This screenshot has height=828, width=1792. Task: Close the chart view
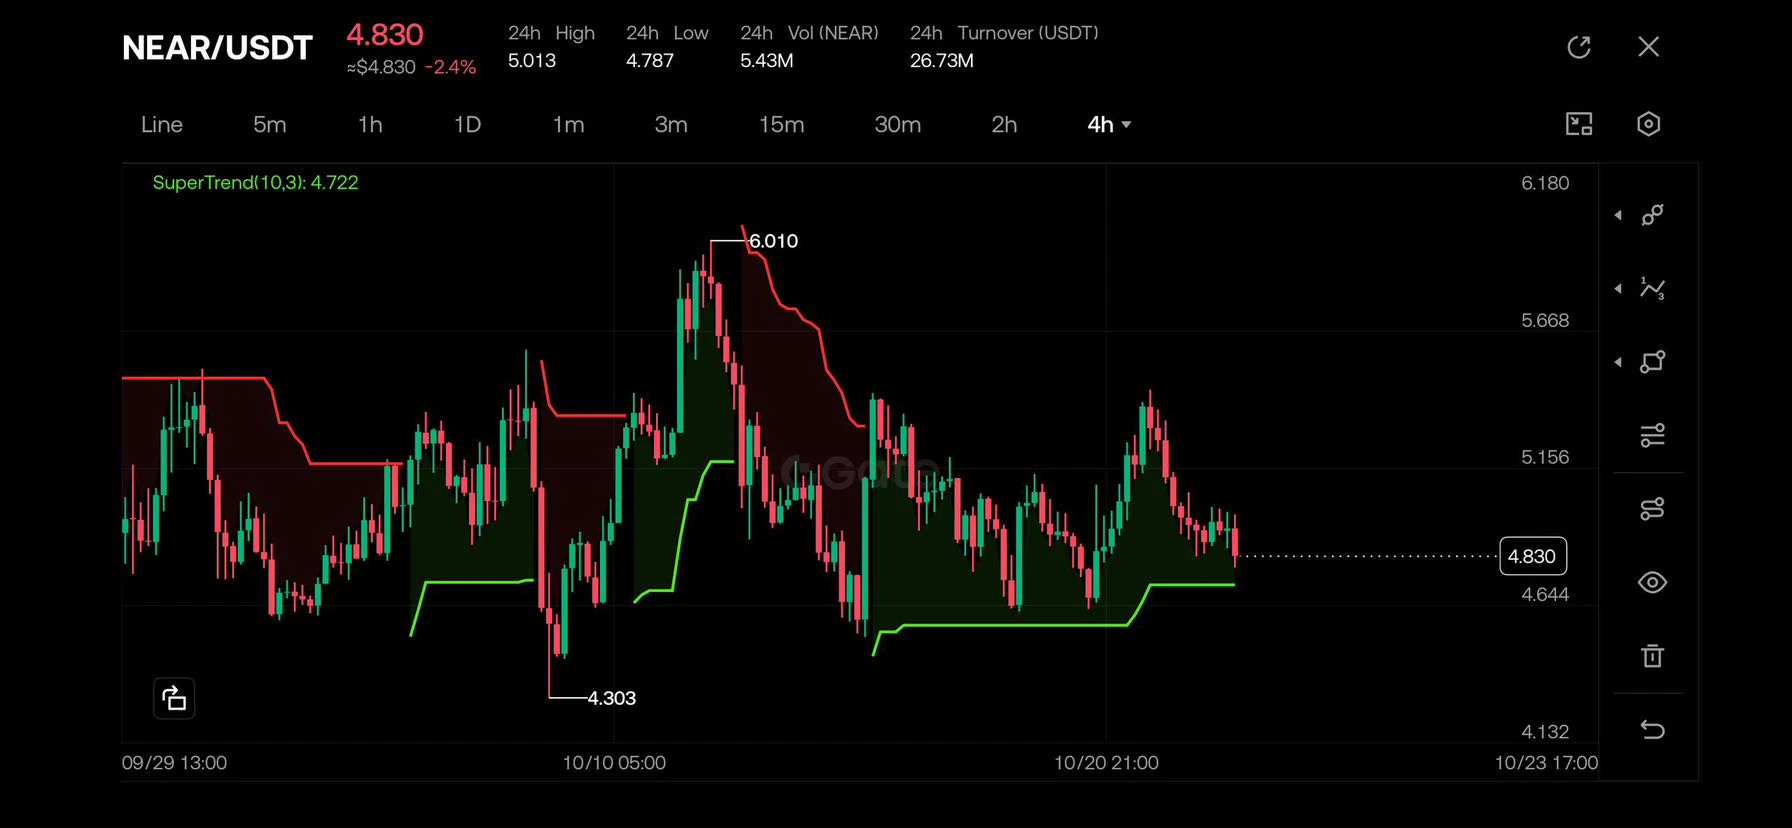(x=1649, y=47)
